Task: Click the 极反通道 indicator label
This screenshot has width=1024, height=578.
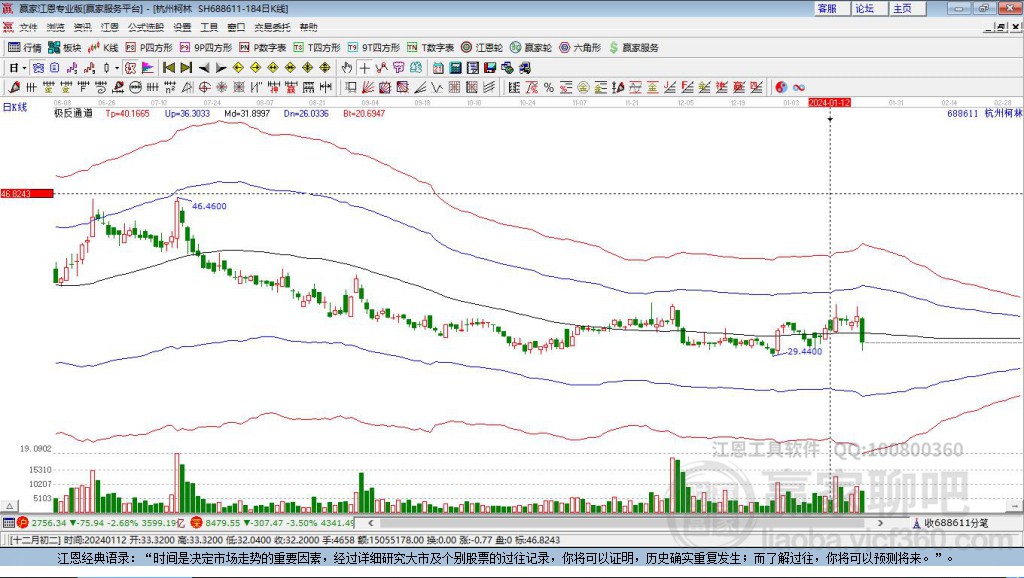Action: [73, 114]
